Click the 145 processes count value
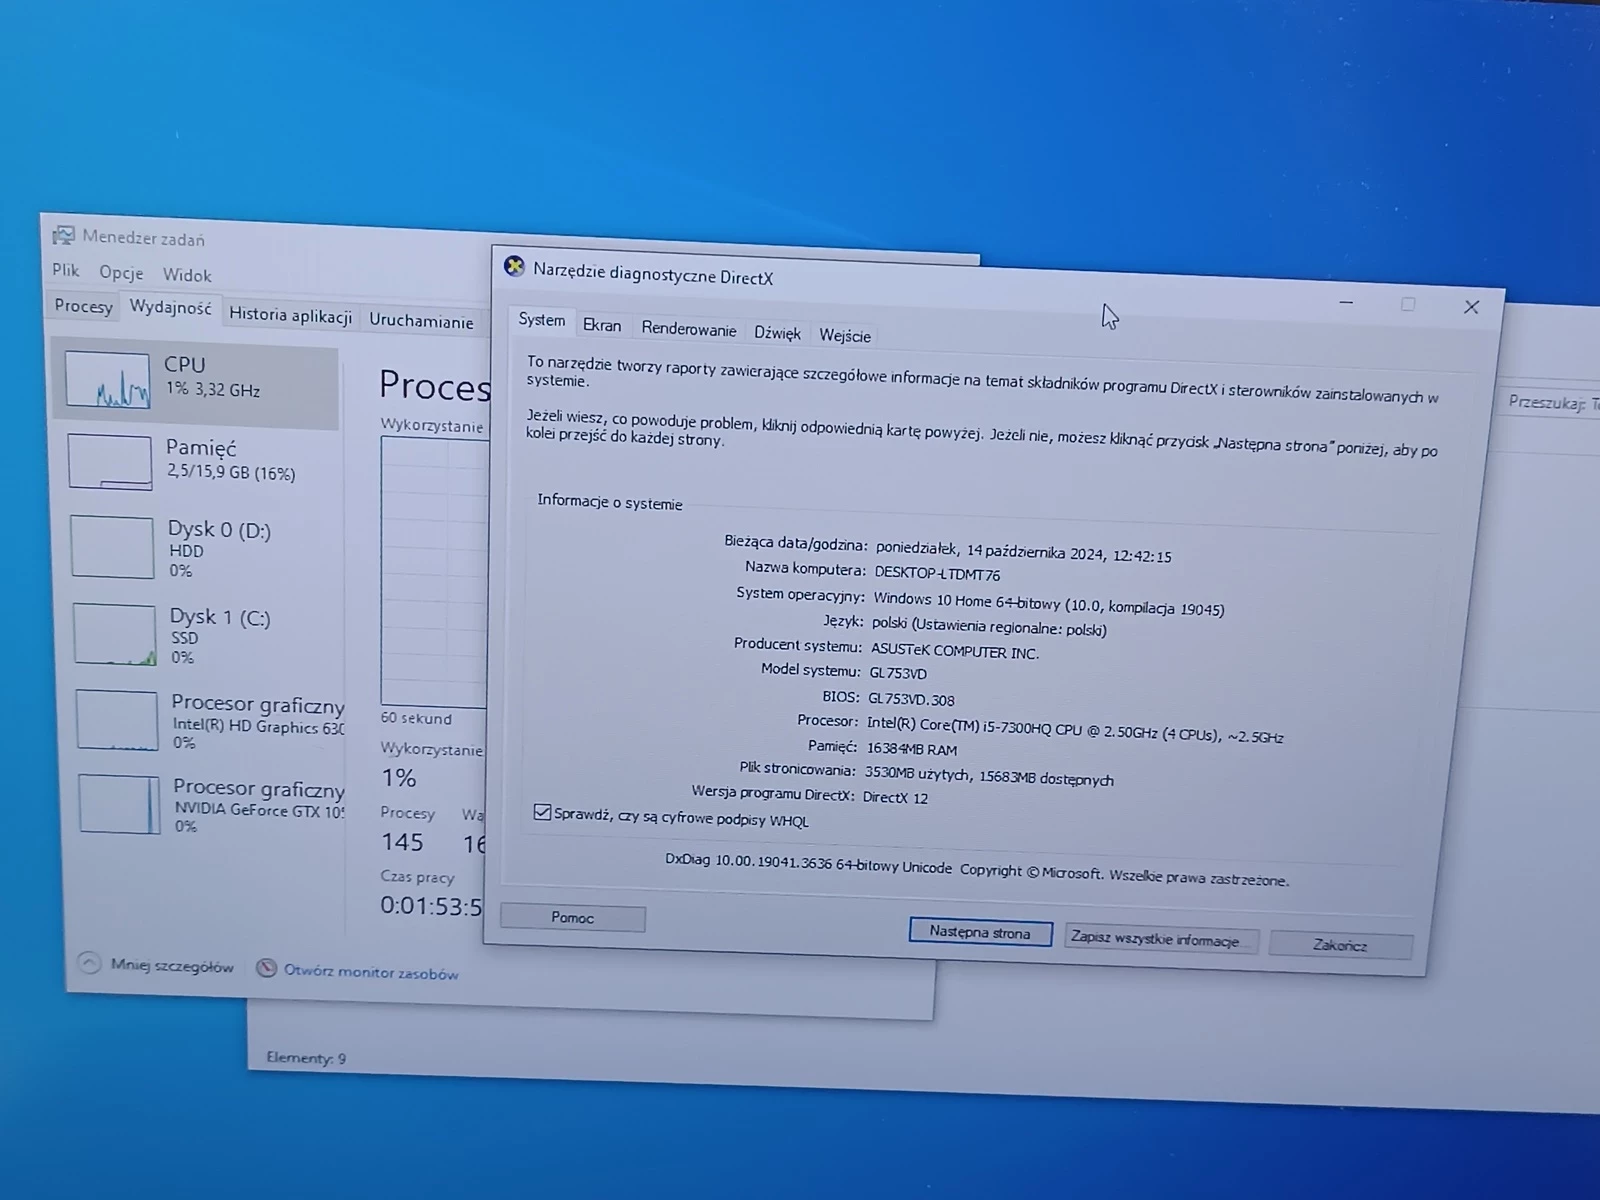The image size is (1600, 1200). [402, 842]
